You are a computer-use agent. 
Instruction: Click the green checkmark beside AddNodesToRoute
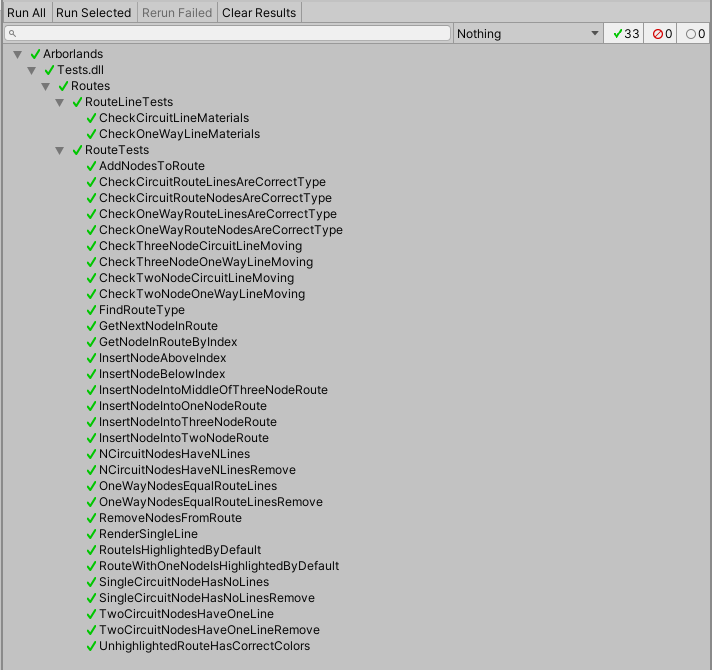(x=91, y=166)
